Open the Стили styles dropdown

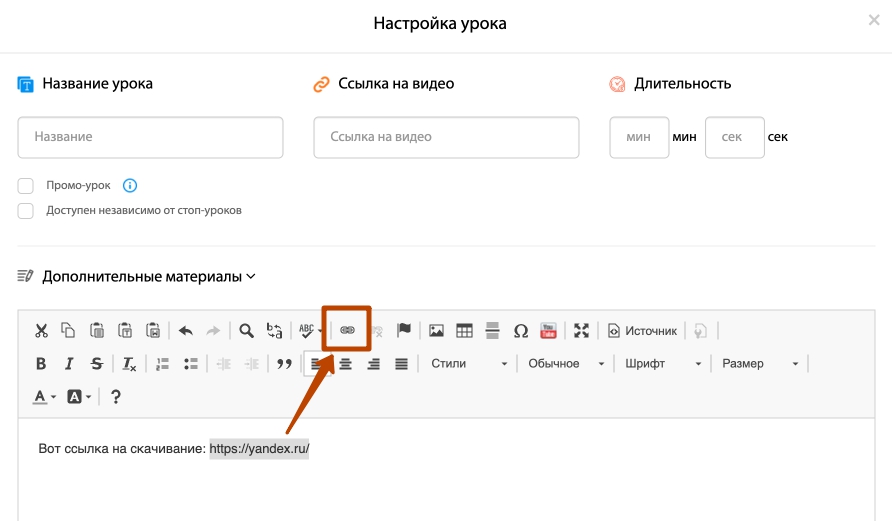[x=469, y=363]
